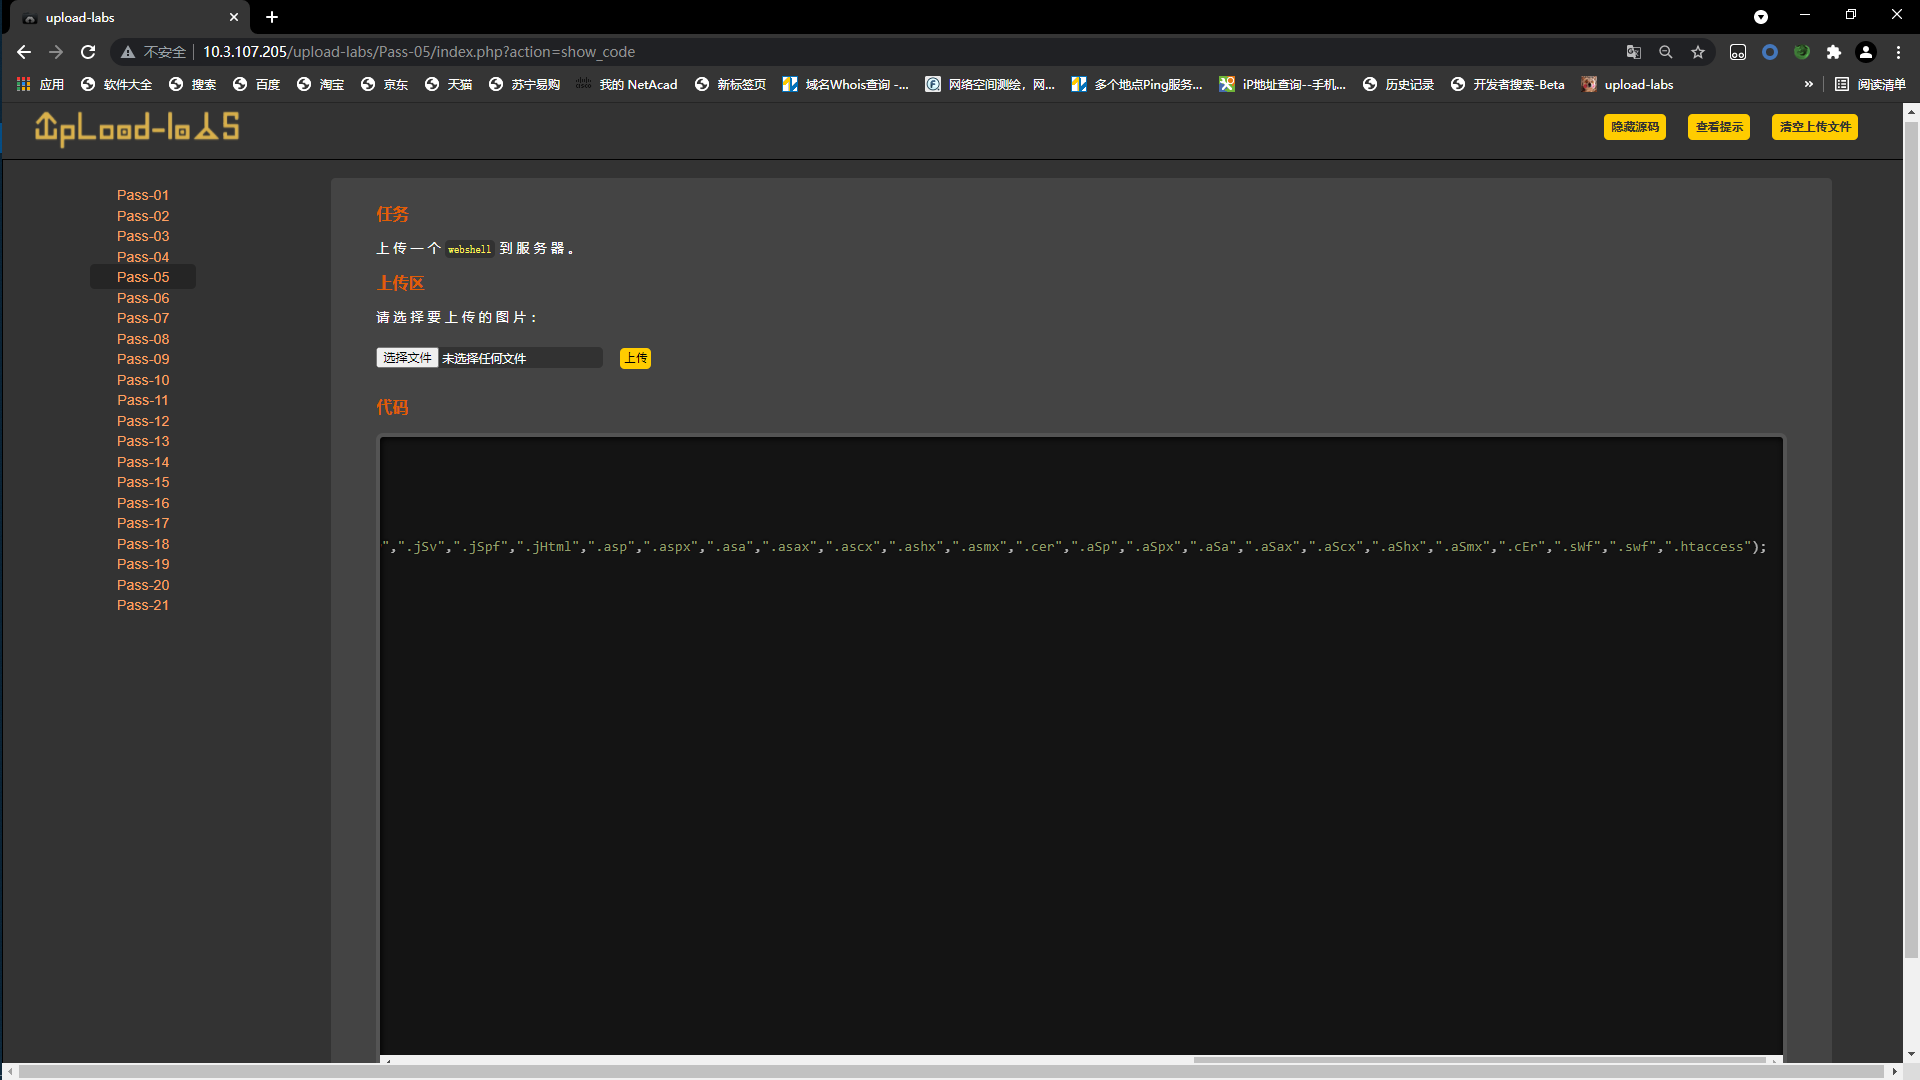Open the upload-labs bookmark
Viewport: 1920px width, 1080px height.
click(x=1627, y=85)
